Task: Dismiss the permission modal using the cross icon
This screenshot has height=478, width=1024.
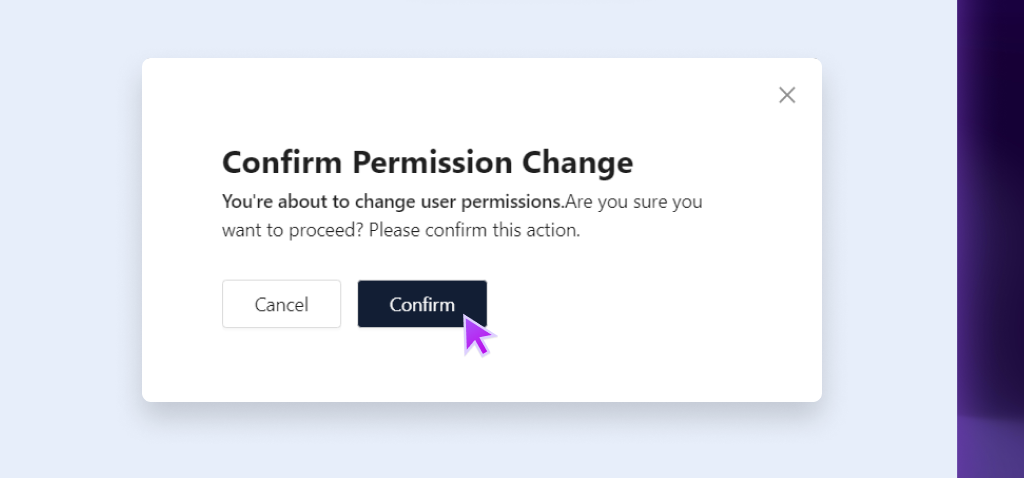Action: click(x=787, y=95)
